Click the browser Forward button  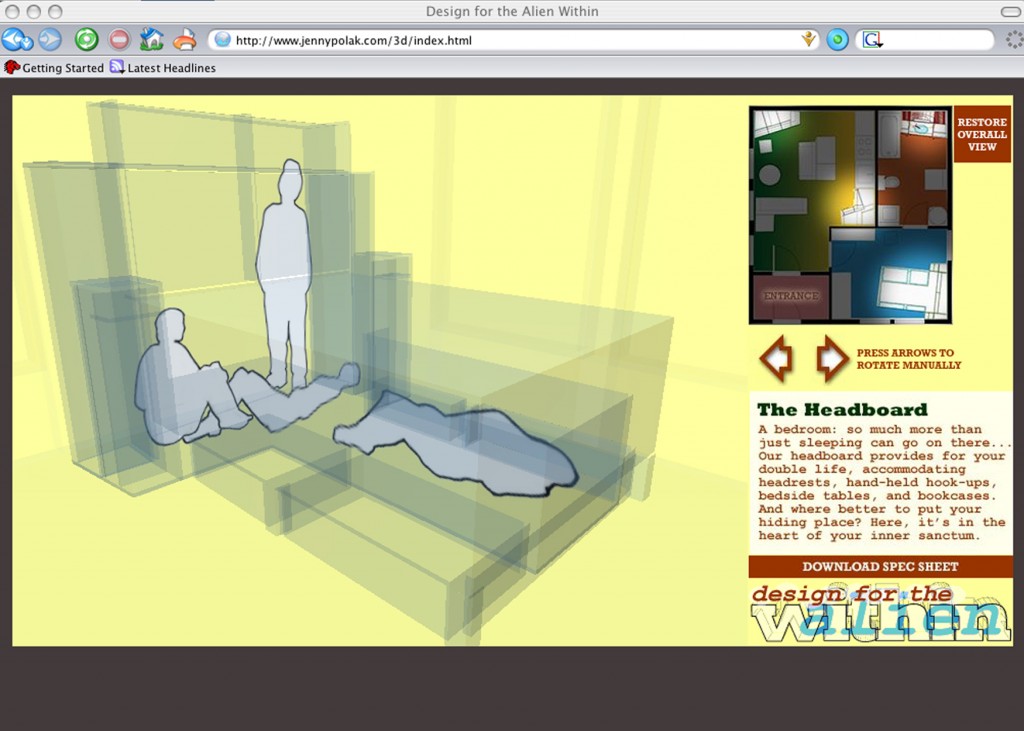point(50,40)
